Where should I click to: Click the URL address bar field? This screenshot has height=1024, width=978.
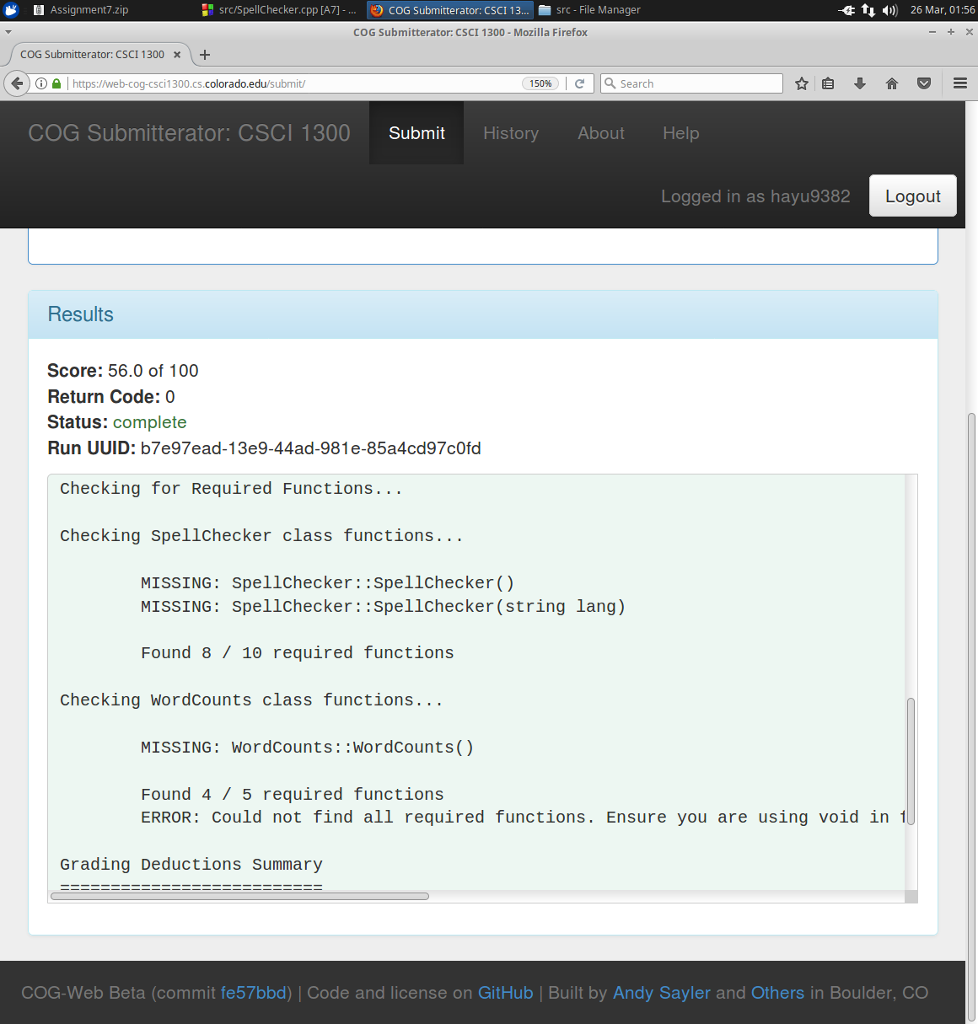click(x=294, y=84)
